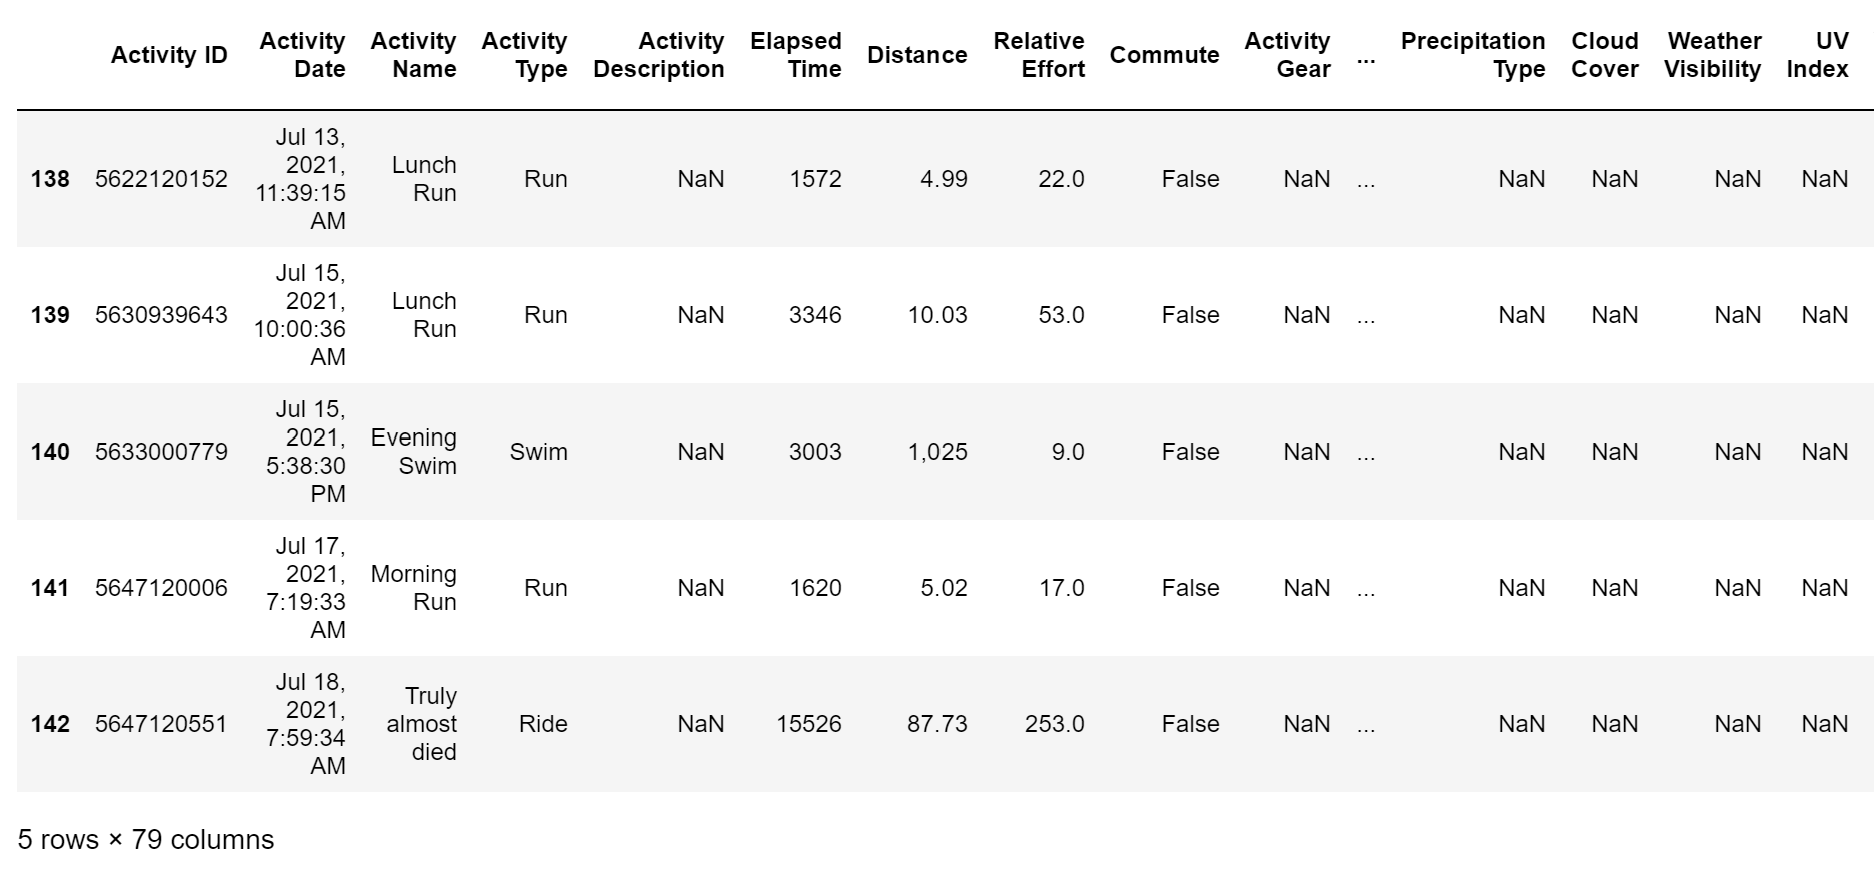The width and height of the screenshot is (1874, 872).
Task: Click the Weather Visibility column header
Action: point(1712,55)
